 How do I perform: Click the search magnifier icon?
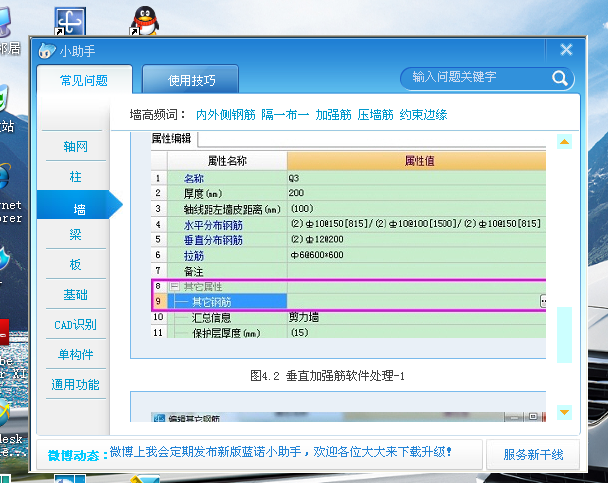(x=560, y=79)
